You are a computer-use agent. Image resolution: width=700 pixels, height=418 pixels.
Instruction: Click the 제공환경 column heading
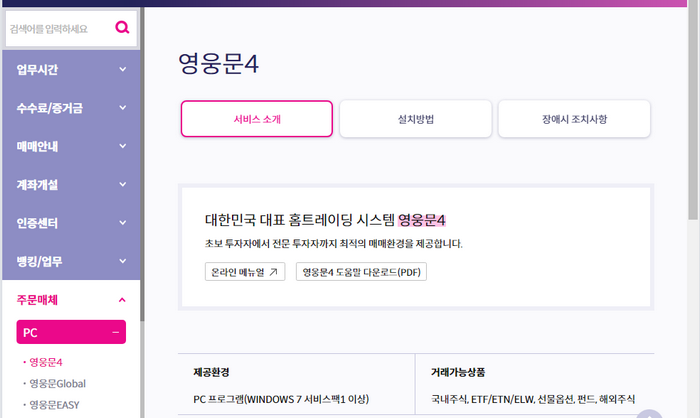tap(211, 372)
